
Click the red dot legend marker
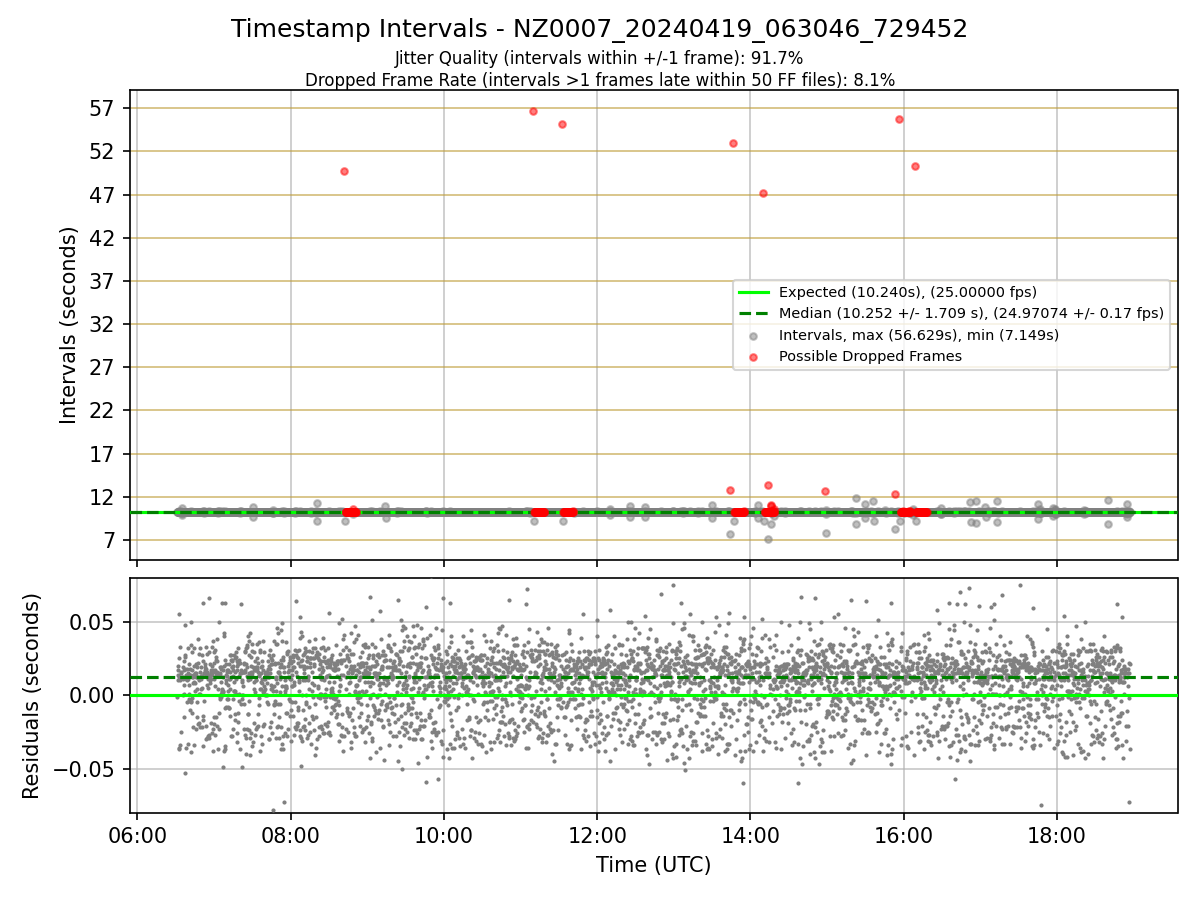755,356
